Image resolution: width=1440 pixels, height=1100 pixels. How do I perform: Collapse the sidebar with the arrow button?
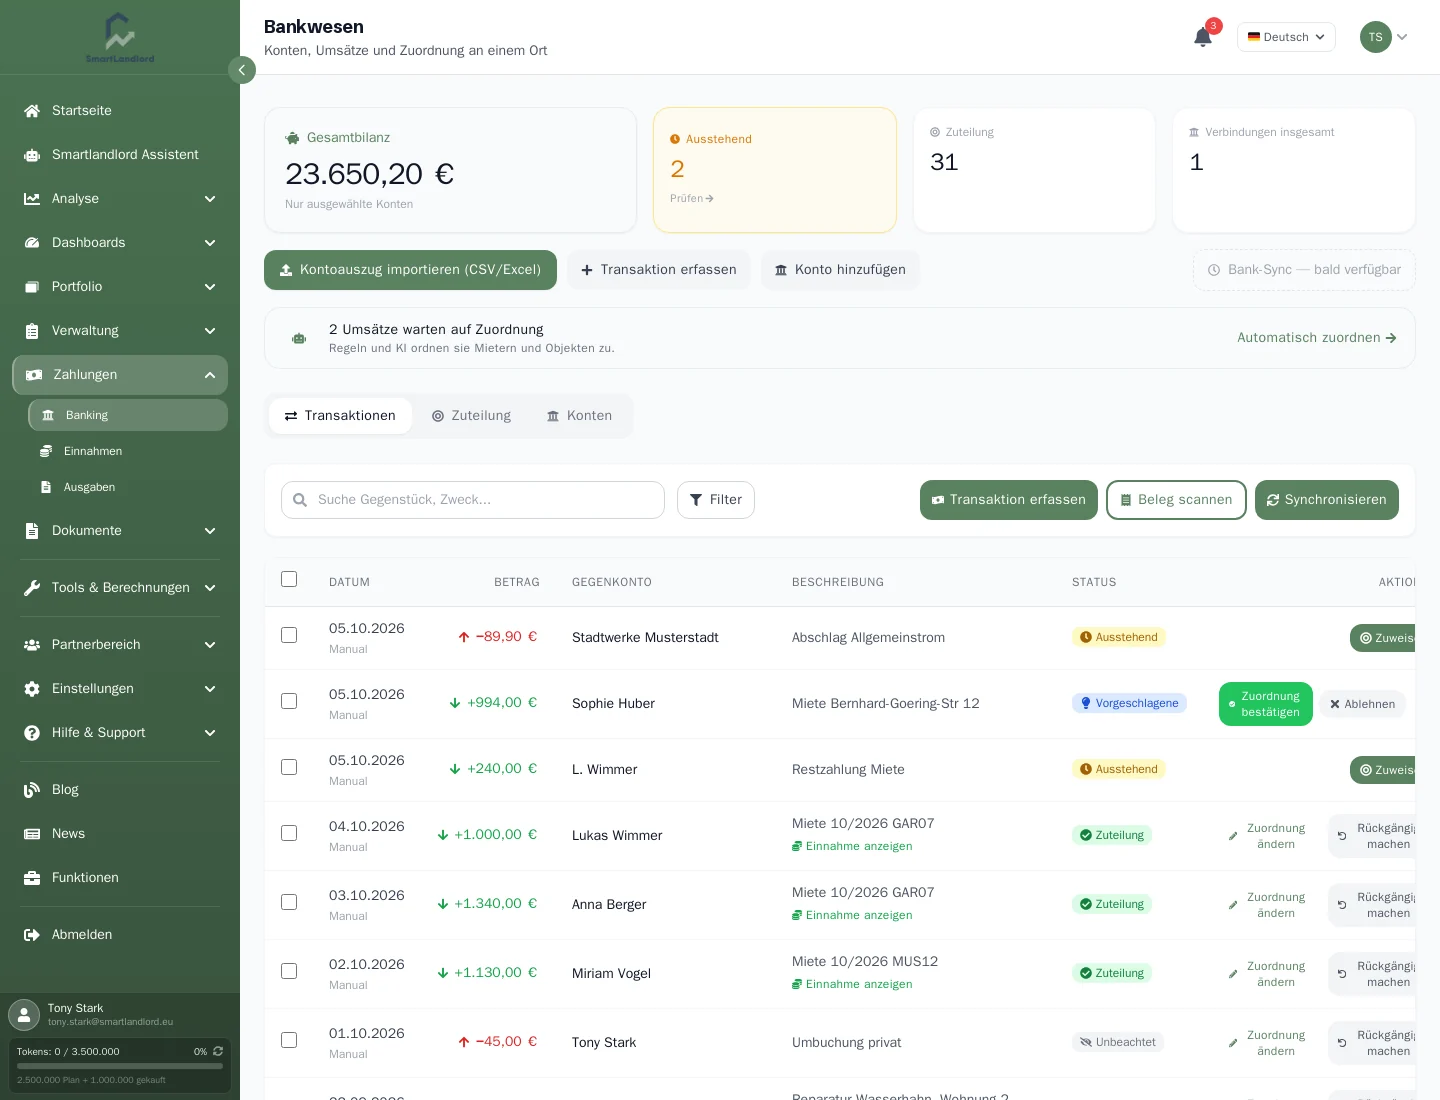point(242,70)
